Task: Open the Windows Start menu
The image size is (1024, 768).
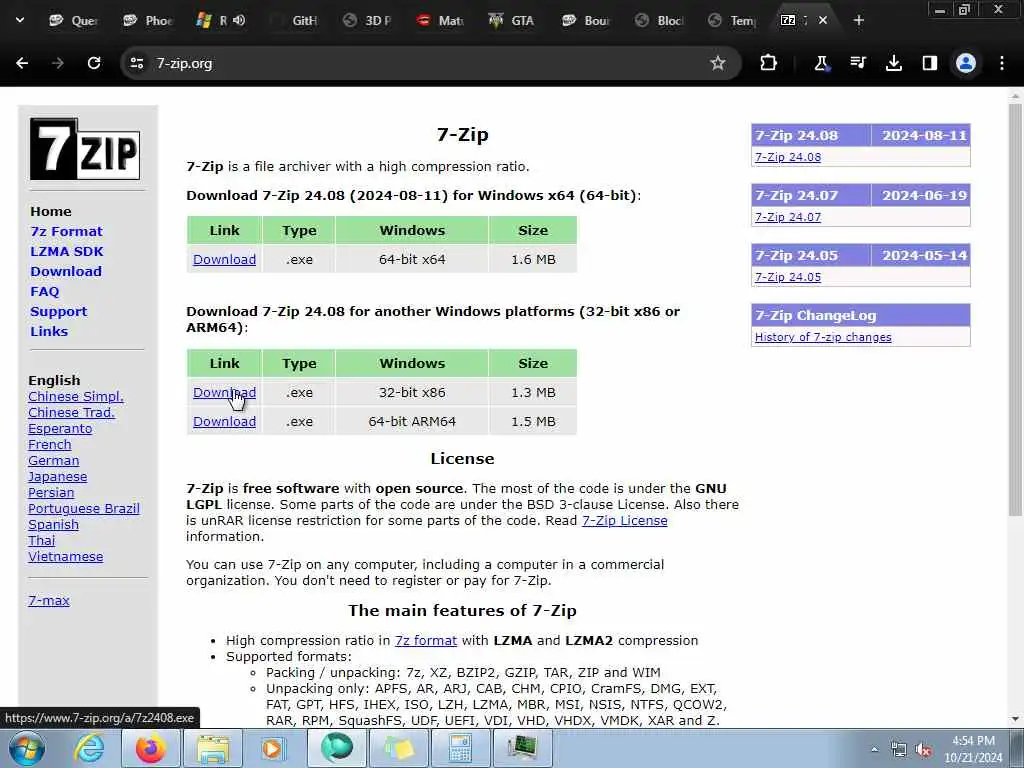Action: tap(27, 748)
